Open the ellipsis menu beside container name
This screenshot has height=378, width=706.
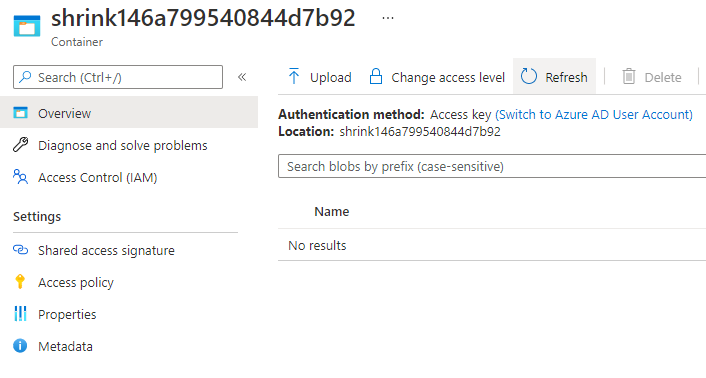pyautogui.click(x=388, y=18)
